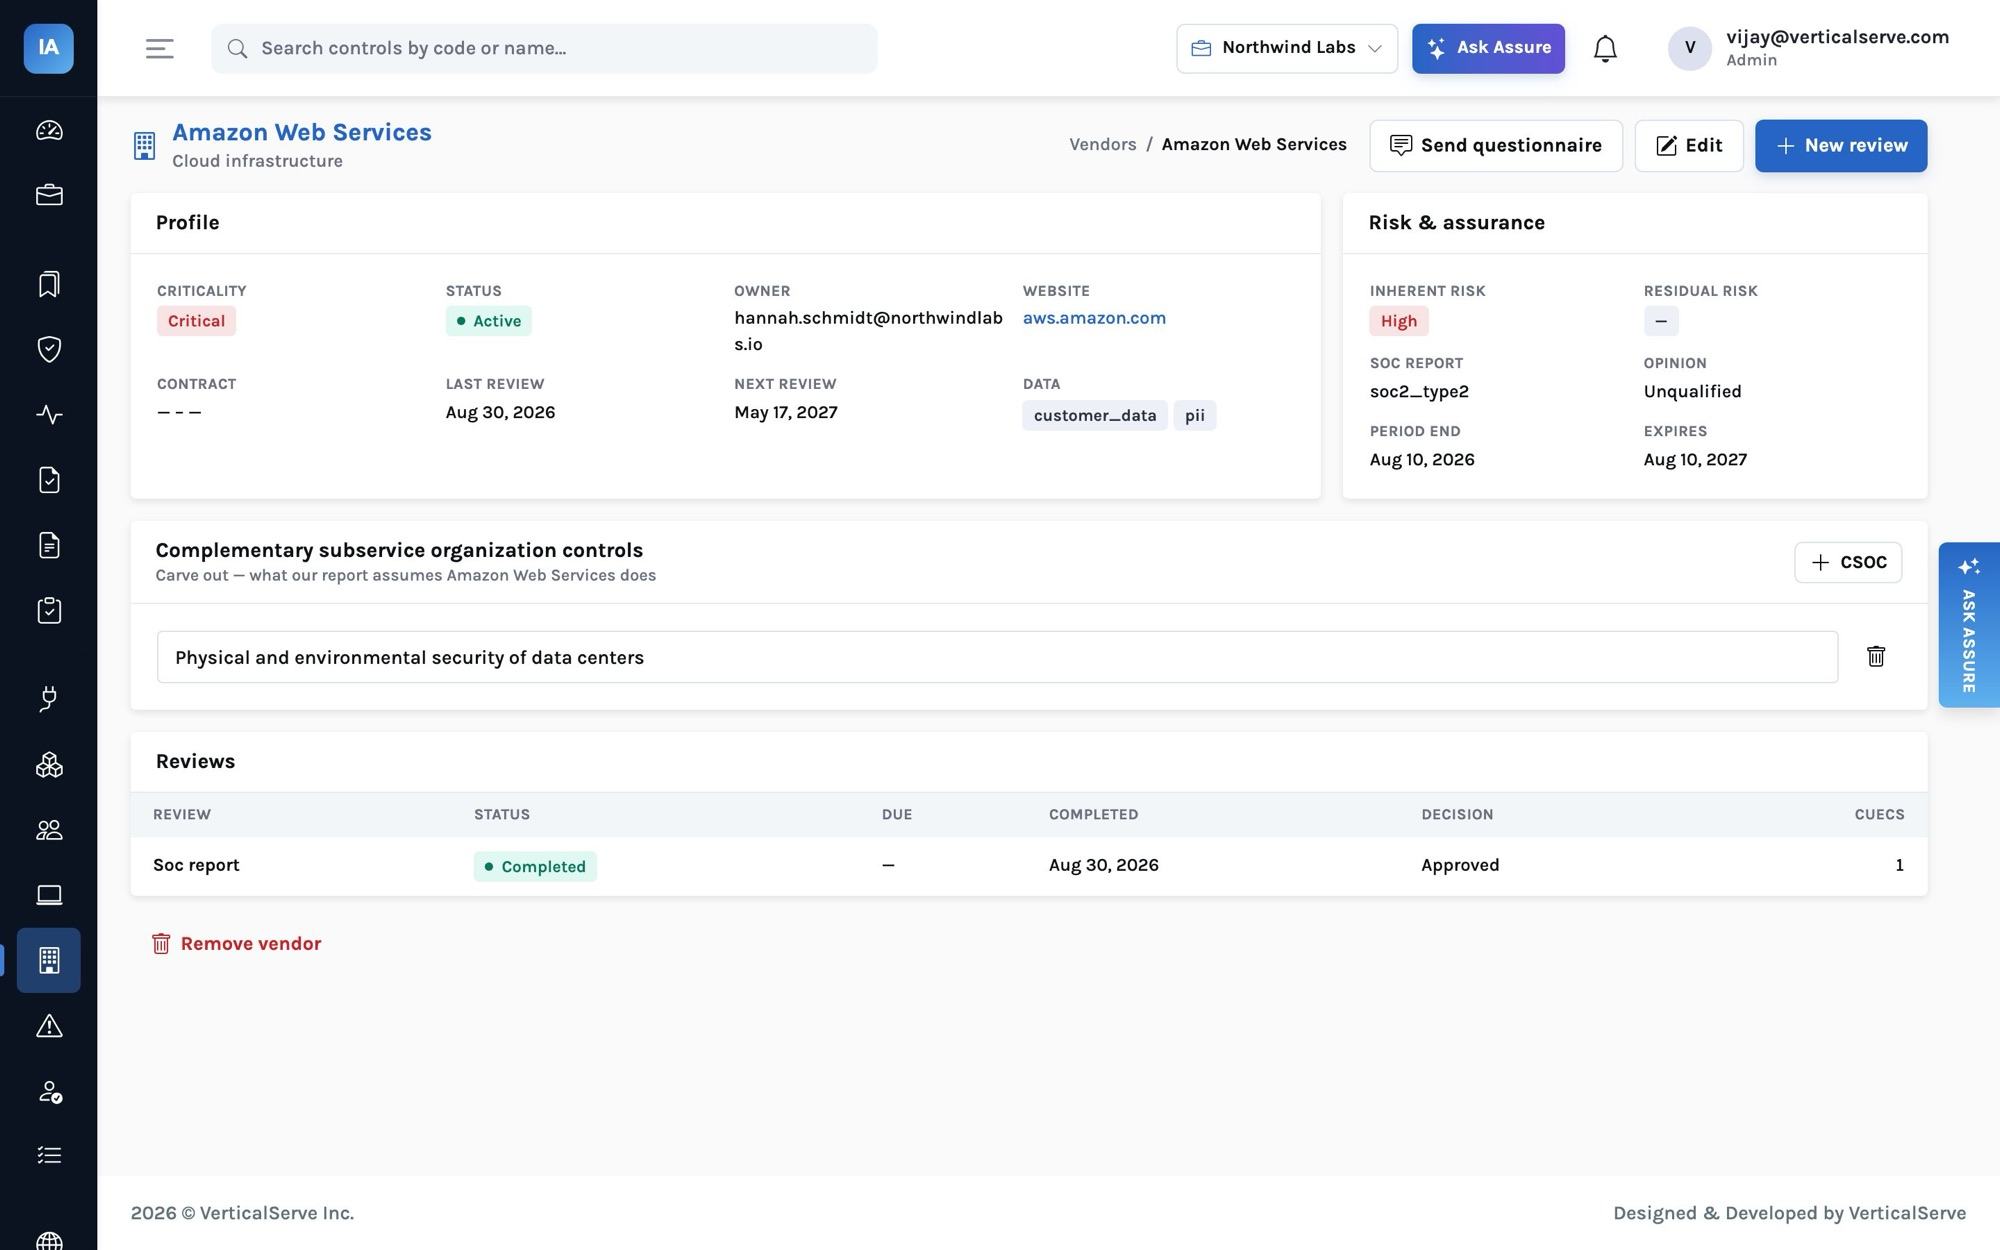This screenshot has height=1250, width=2000.
Task: Start a New review
Action: [1841, 146]
